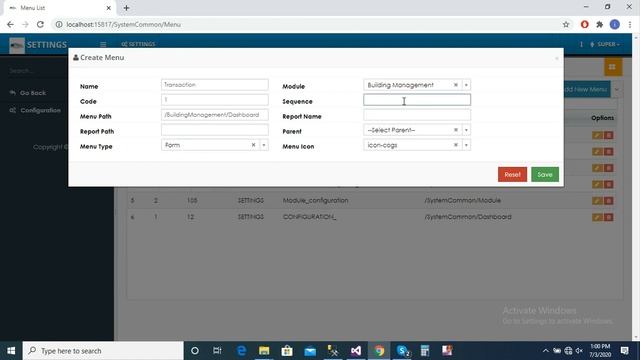This screenshot has width=640, height=360.
Task: Open the Chrome profile avatar
Action: 615,24
